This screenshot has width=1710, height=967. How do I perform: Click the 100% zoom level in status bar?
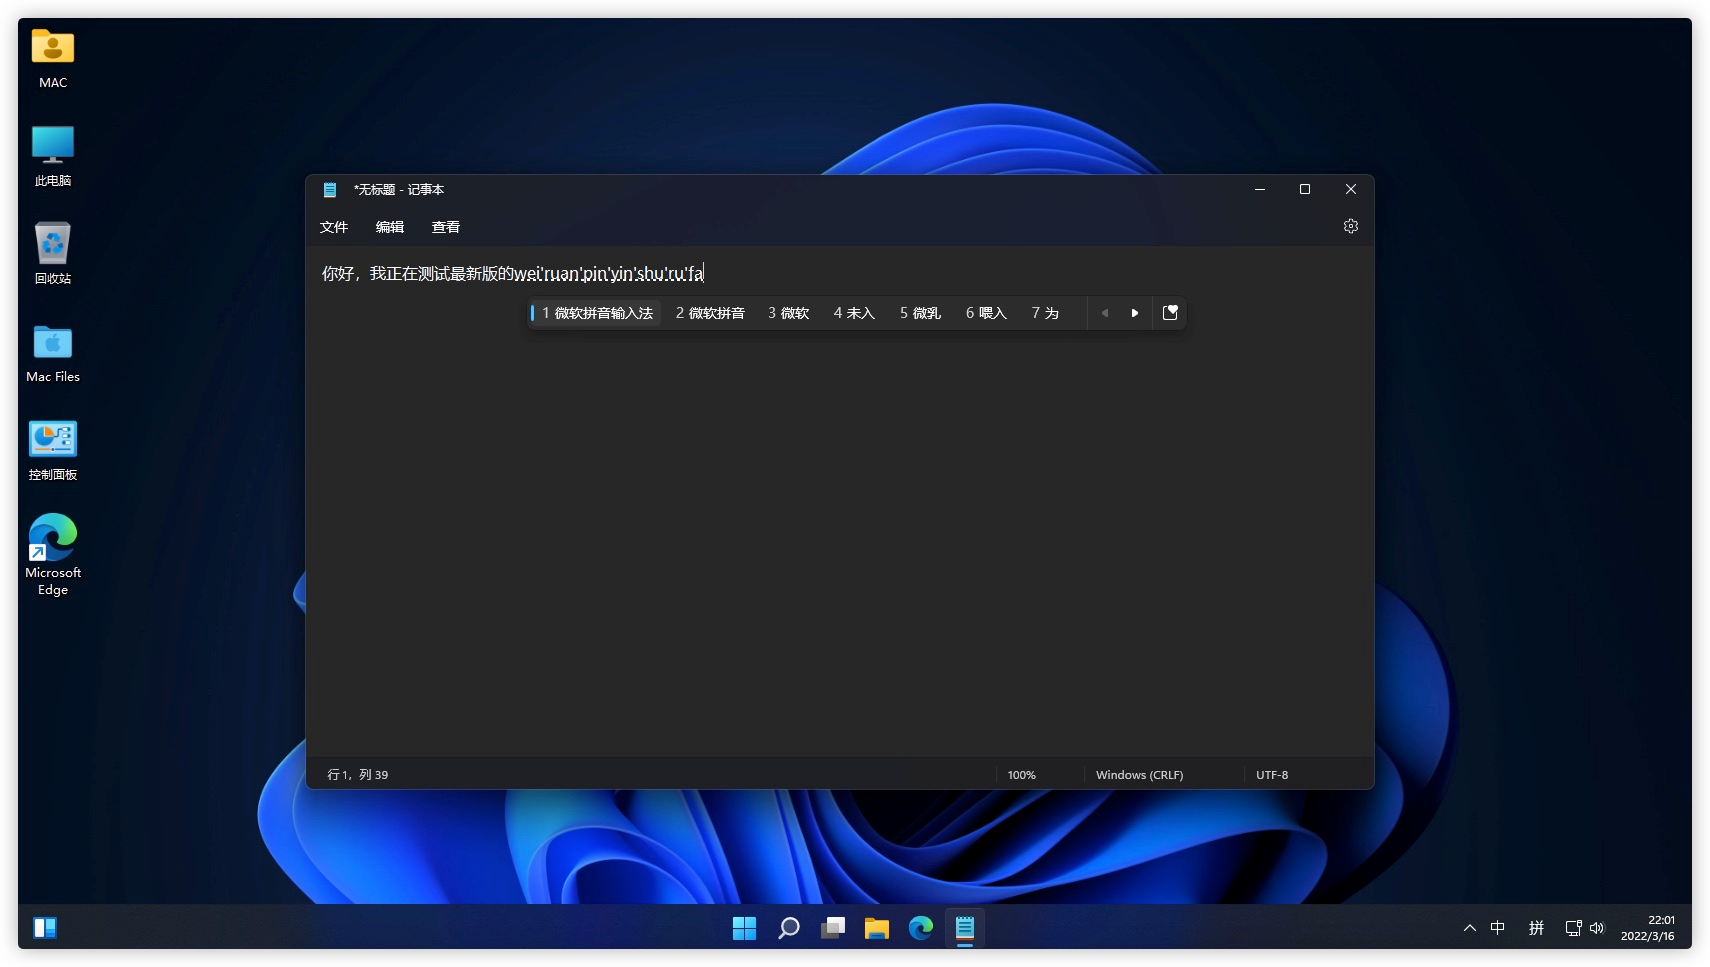pos(1021,775)
